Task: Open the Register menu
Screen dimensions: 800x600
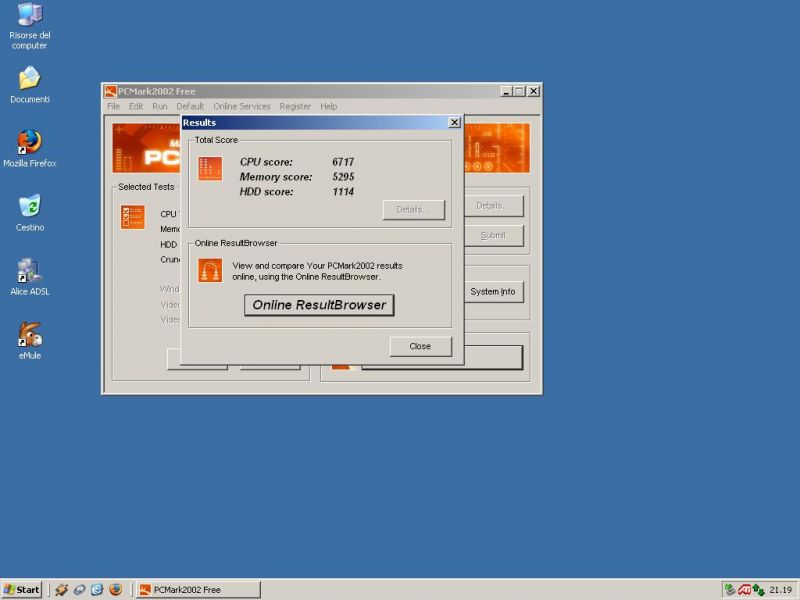Action: point(295,106)
